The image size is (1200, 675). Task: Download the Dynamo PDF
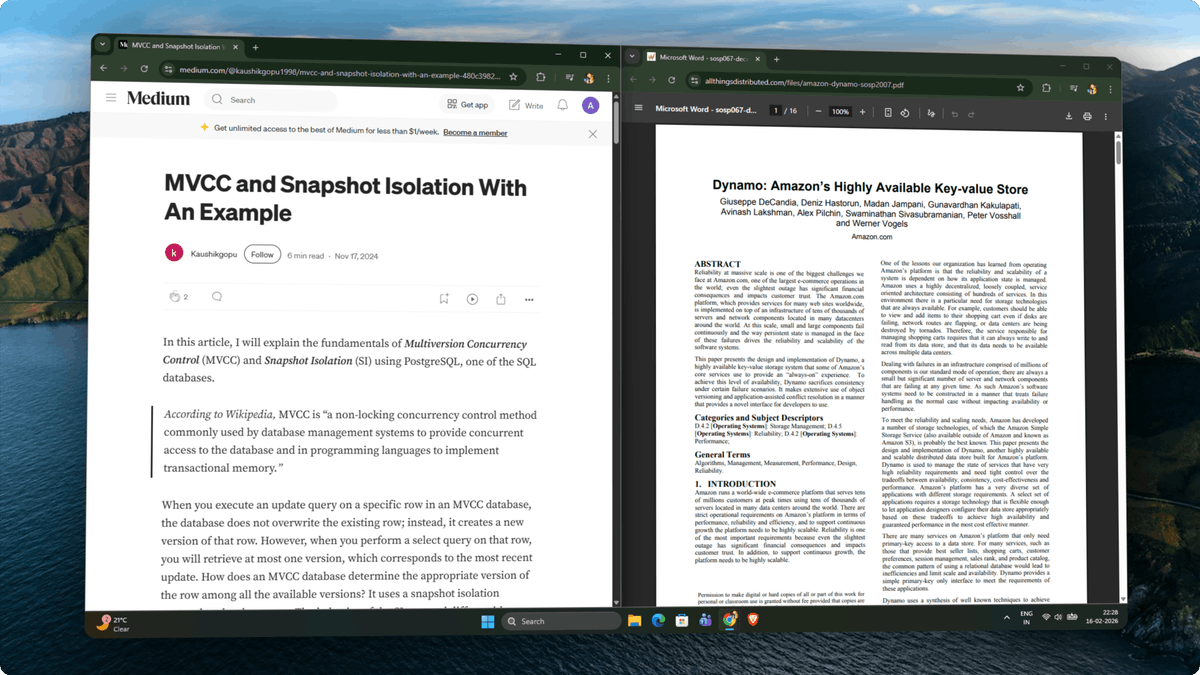(1069, 116)
